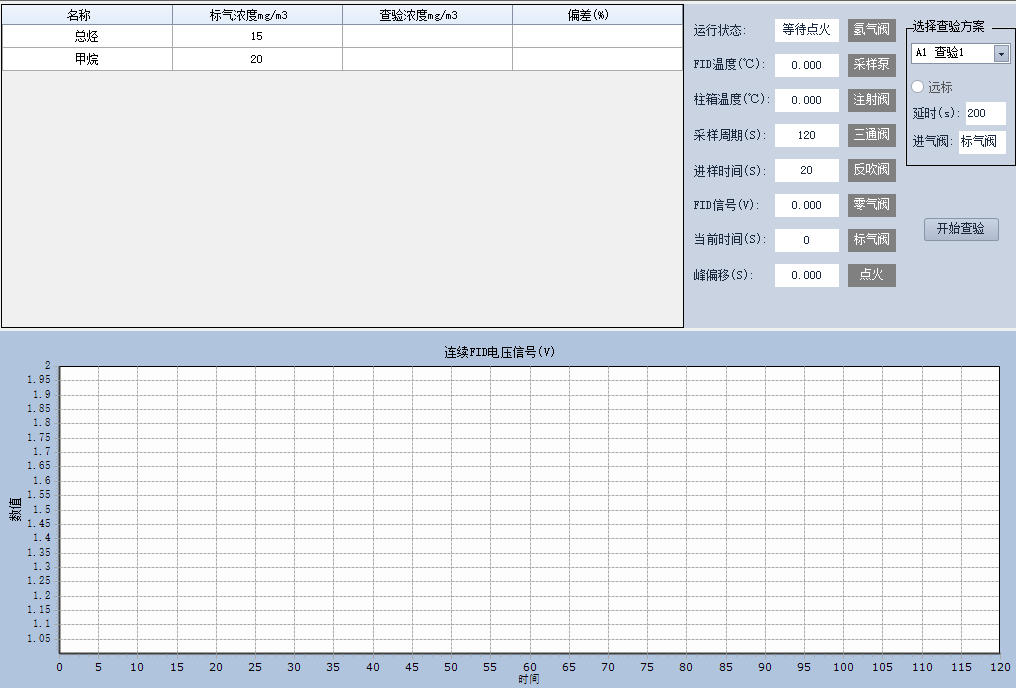Click the 运行状态 field showing 等待点火
The height and width of the screenshot is (688, 1016).
coord(807,30)
